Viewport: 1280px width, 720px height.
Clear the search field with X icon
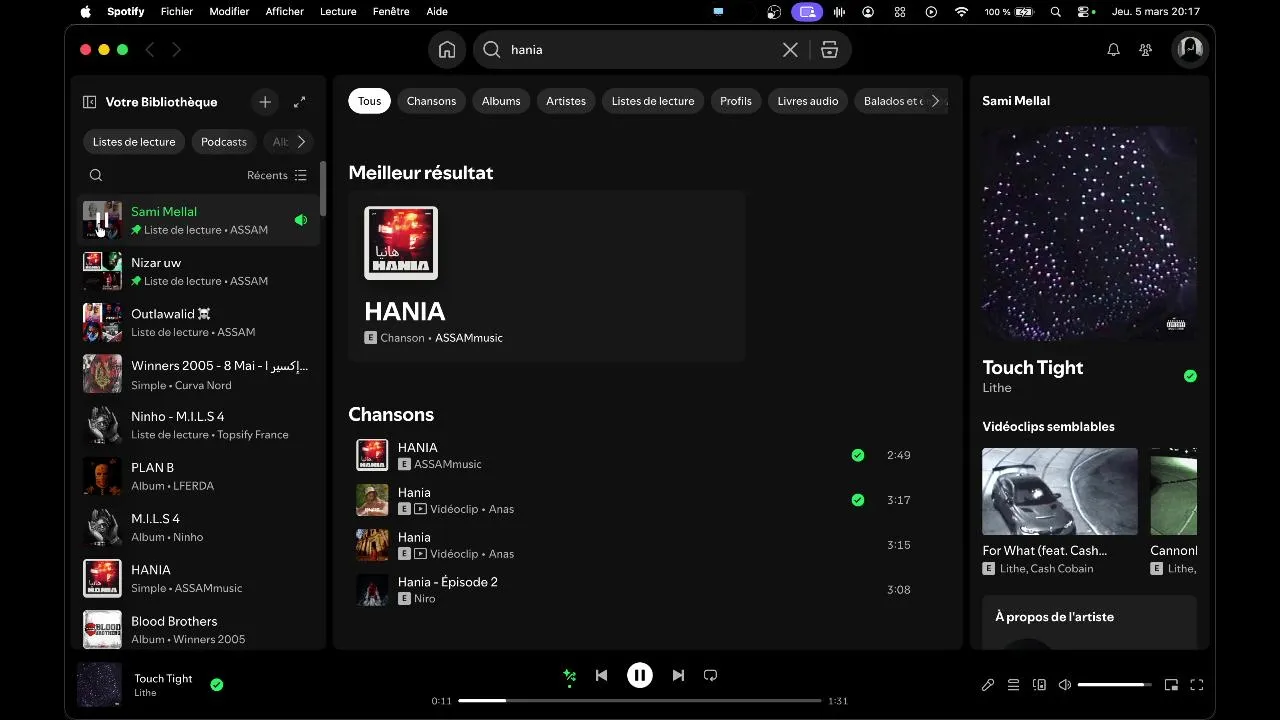[790, 50]
